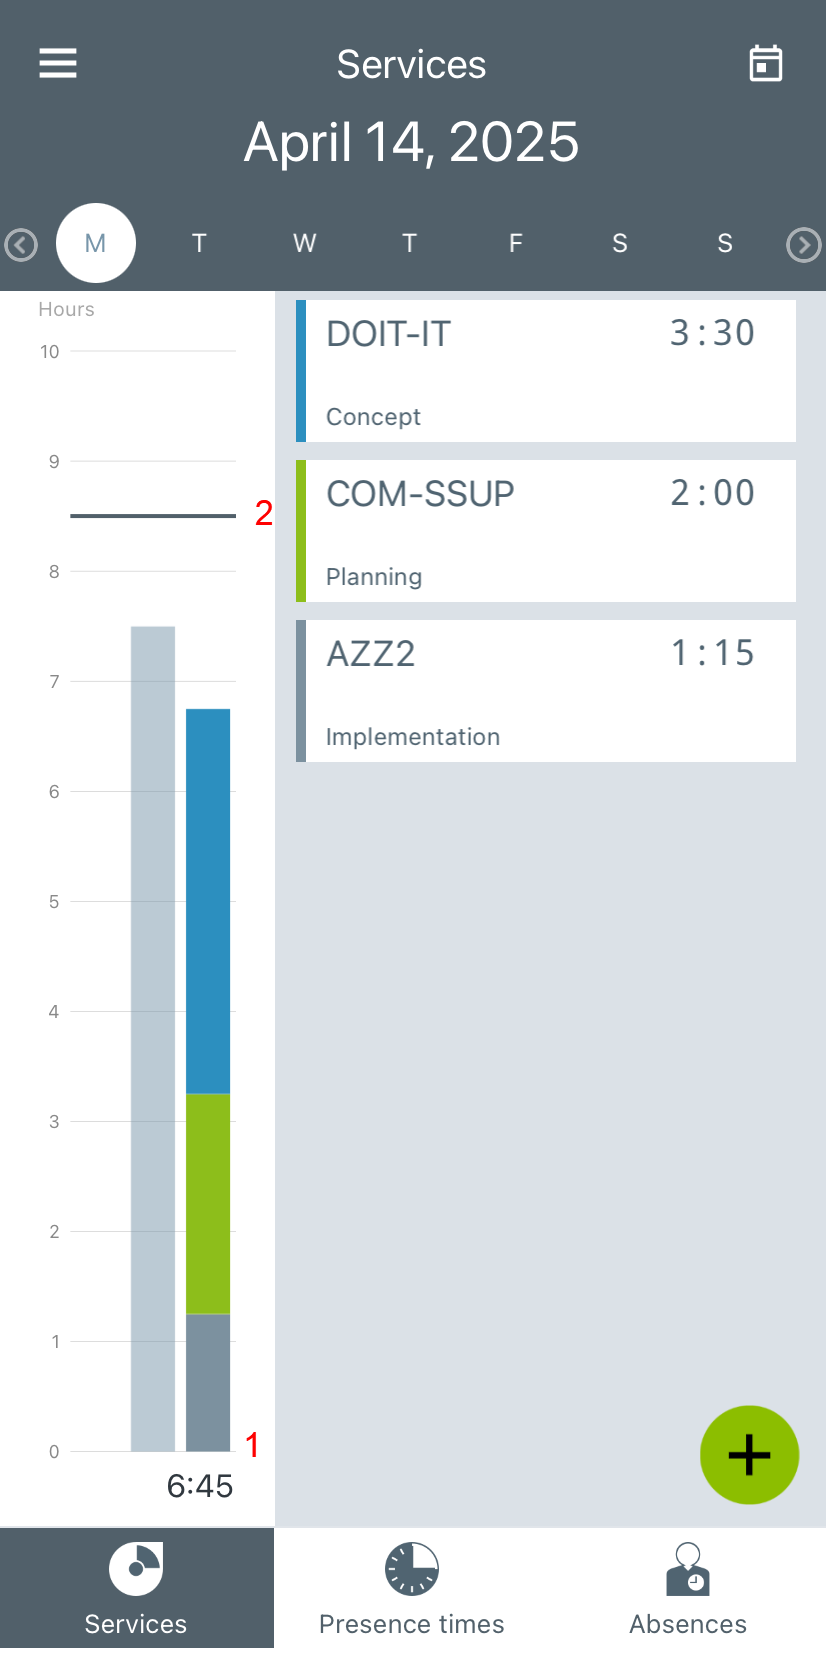Viewport: 826px width, 1679px height.
Task: Click the target hours line on chart
Action: tap(153, 516)
